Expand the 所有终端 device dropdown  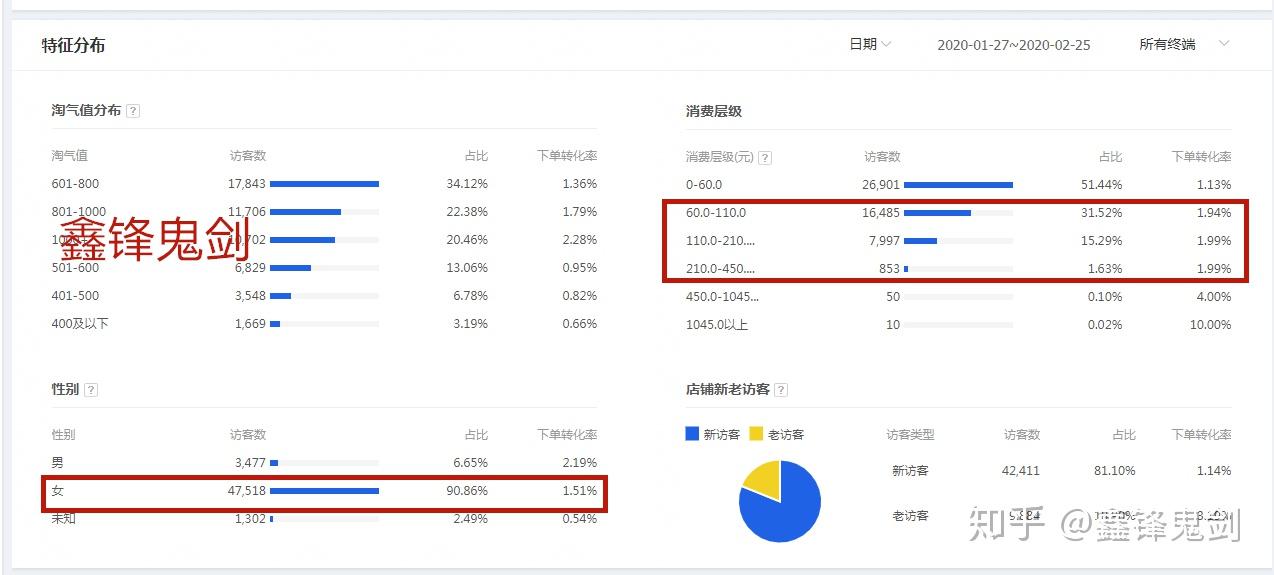pyautogui.click(x=1184, y=44)
